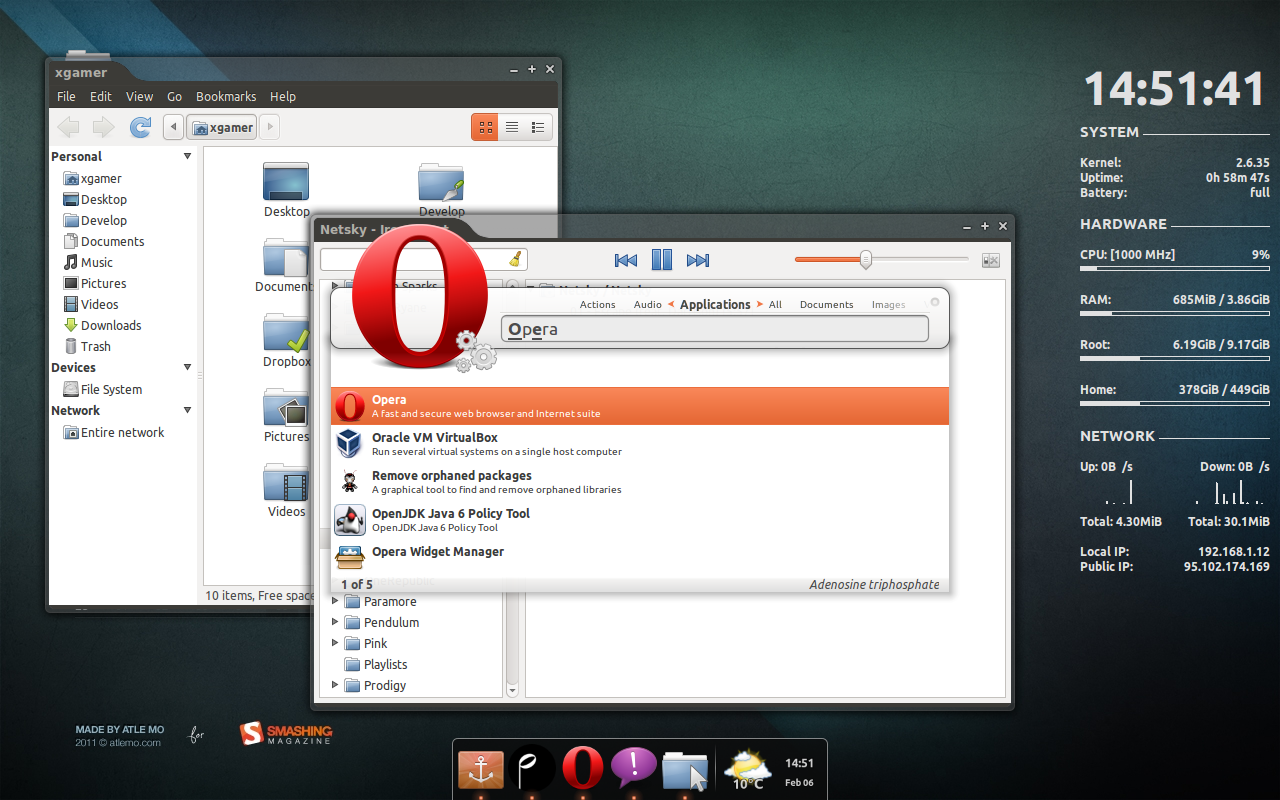Expand the Paramore folder in music tree

point(335,601)
